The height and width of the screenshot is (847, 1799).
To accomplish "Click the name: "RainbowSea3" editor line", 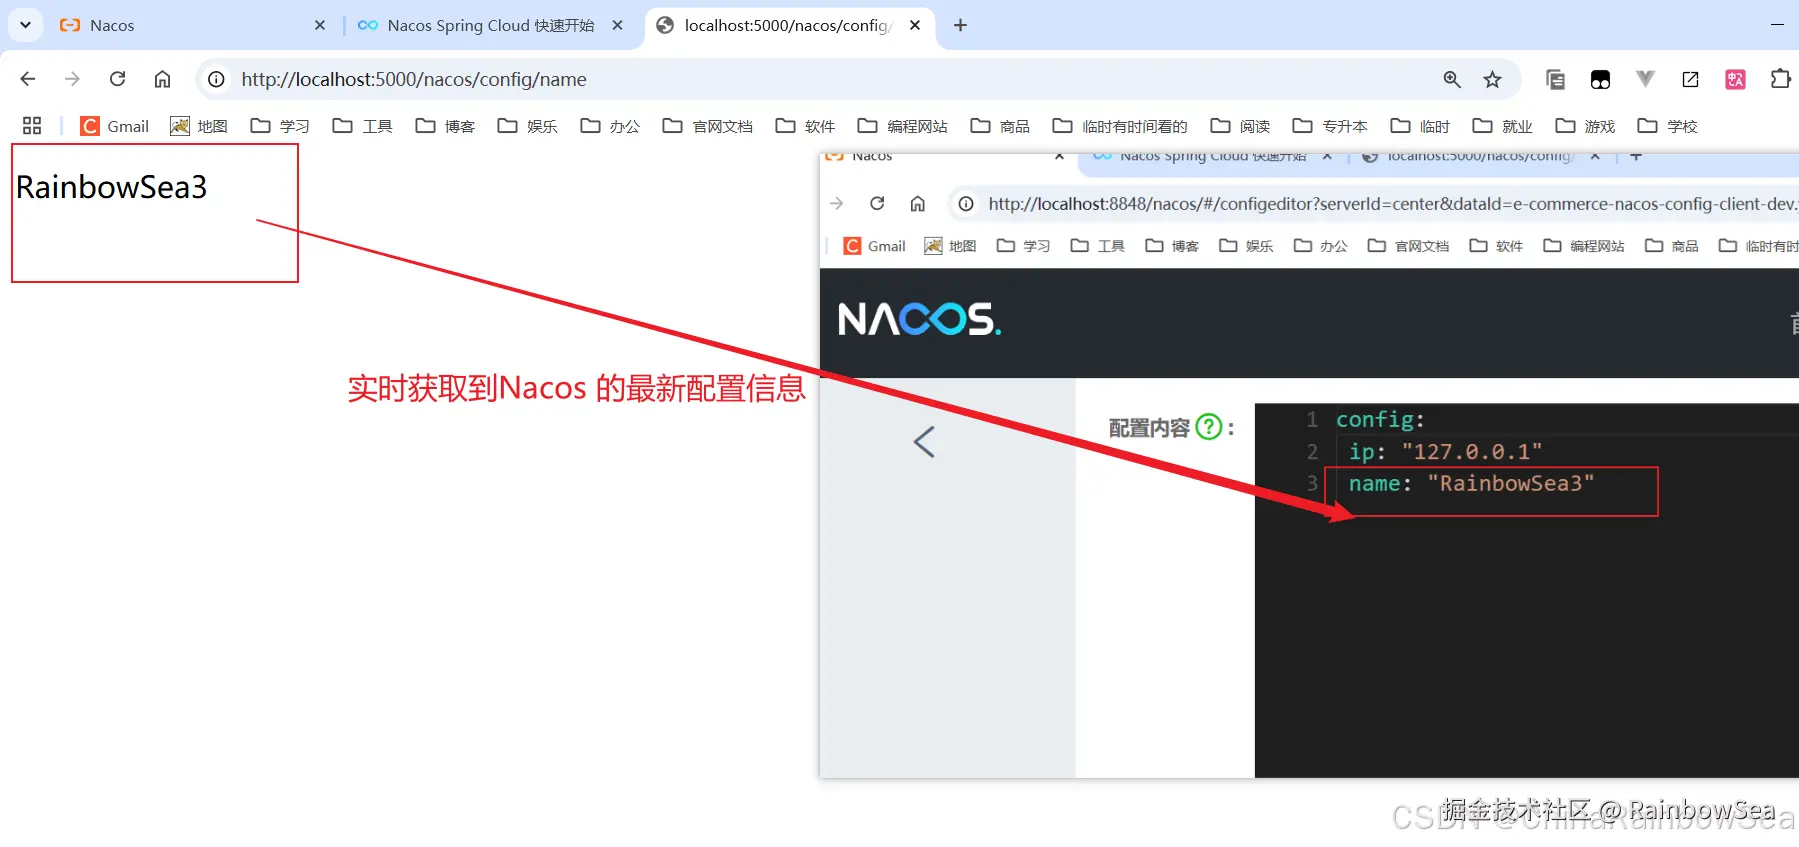I will click(x=1471, y=483).
